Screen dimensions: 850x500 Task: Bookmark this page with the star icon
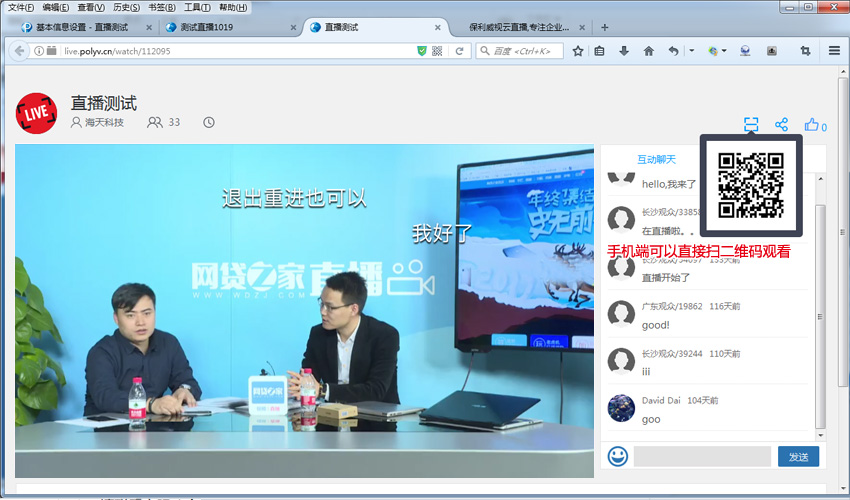578,51
